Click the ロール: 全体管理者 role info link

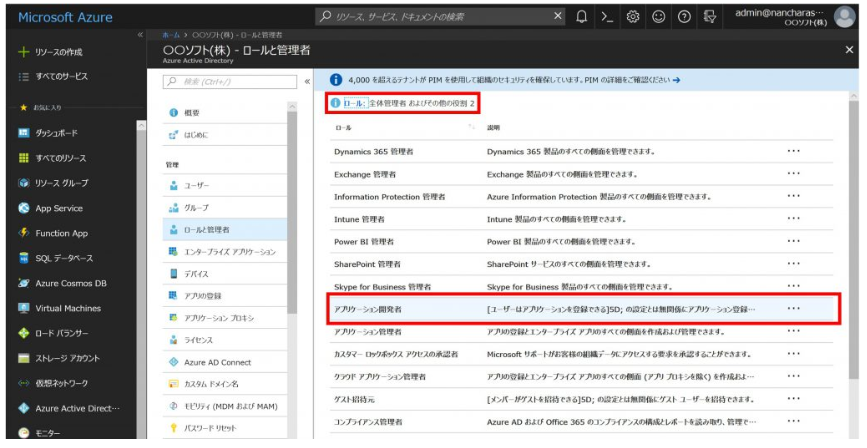(401, 103)
